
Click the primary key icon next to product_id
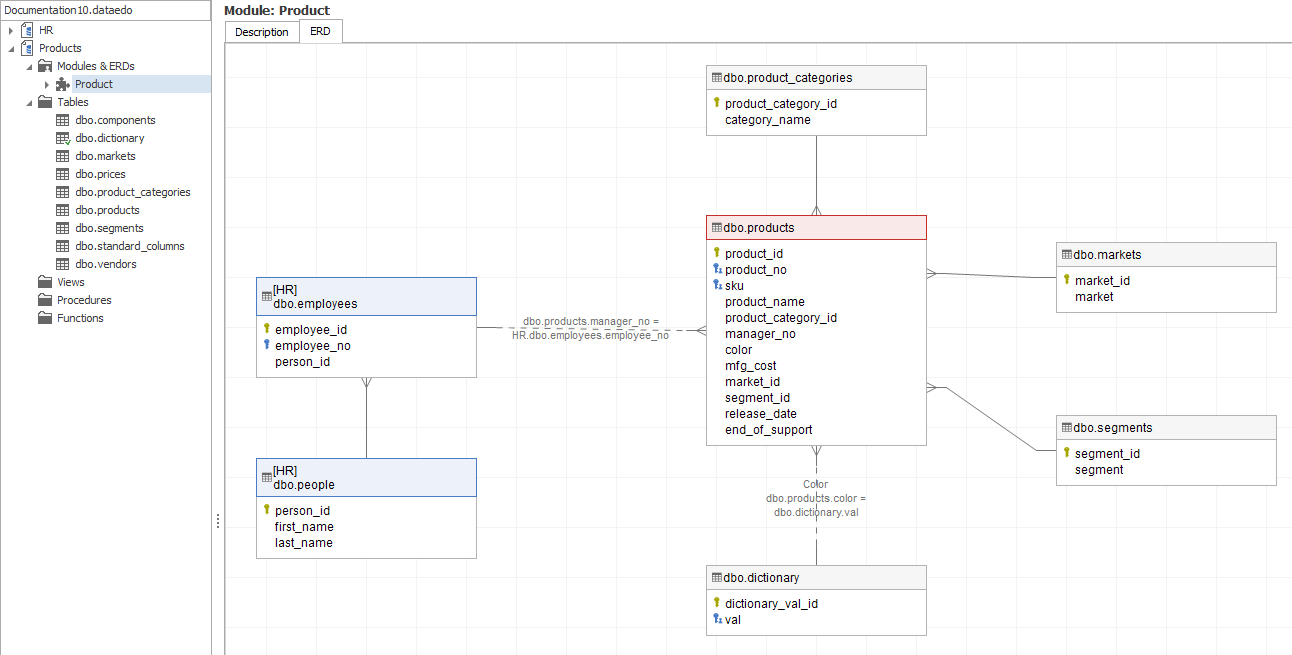point(716,253)
